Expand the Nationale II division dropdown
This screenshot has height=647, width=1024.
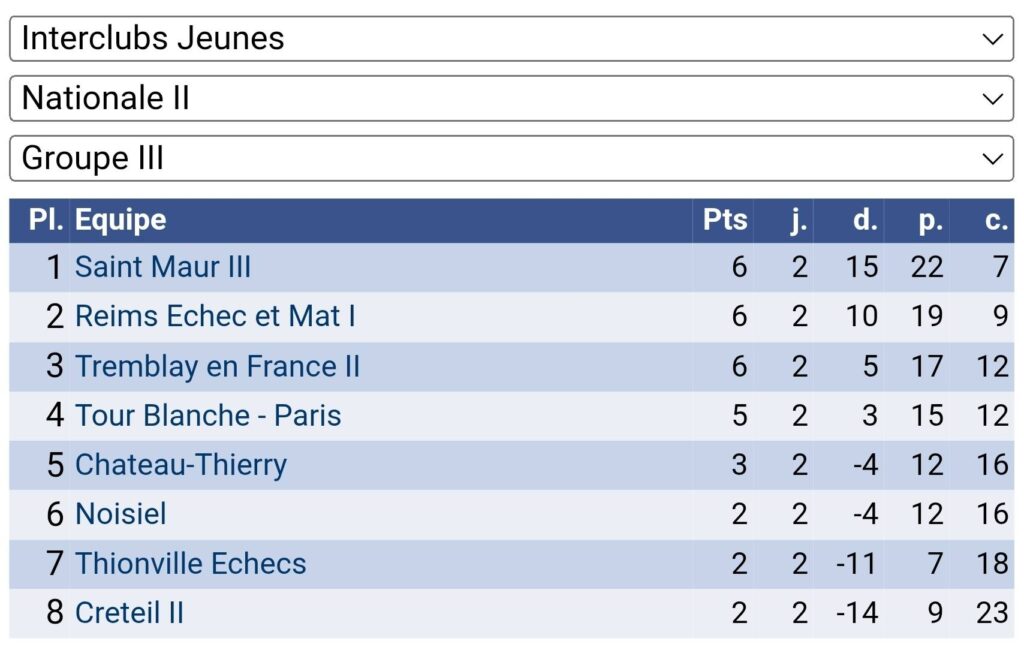point(511,98)
